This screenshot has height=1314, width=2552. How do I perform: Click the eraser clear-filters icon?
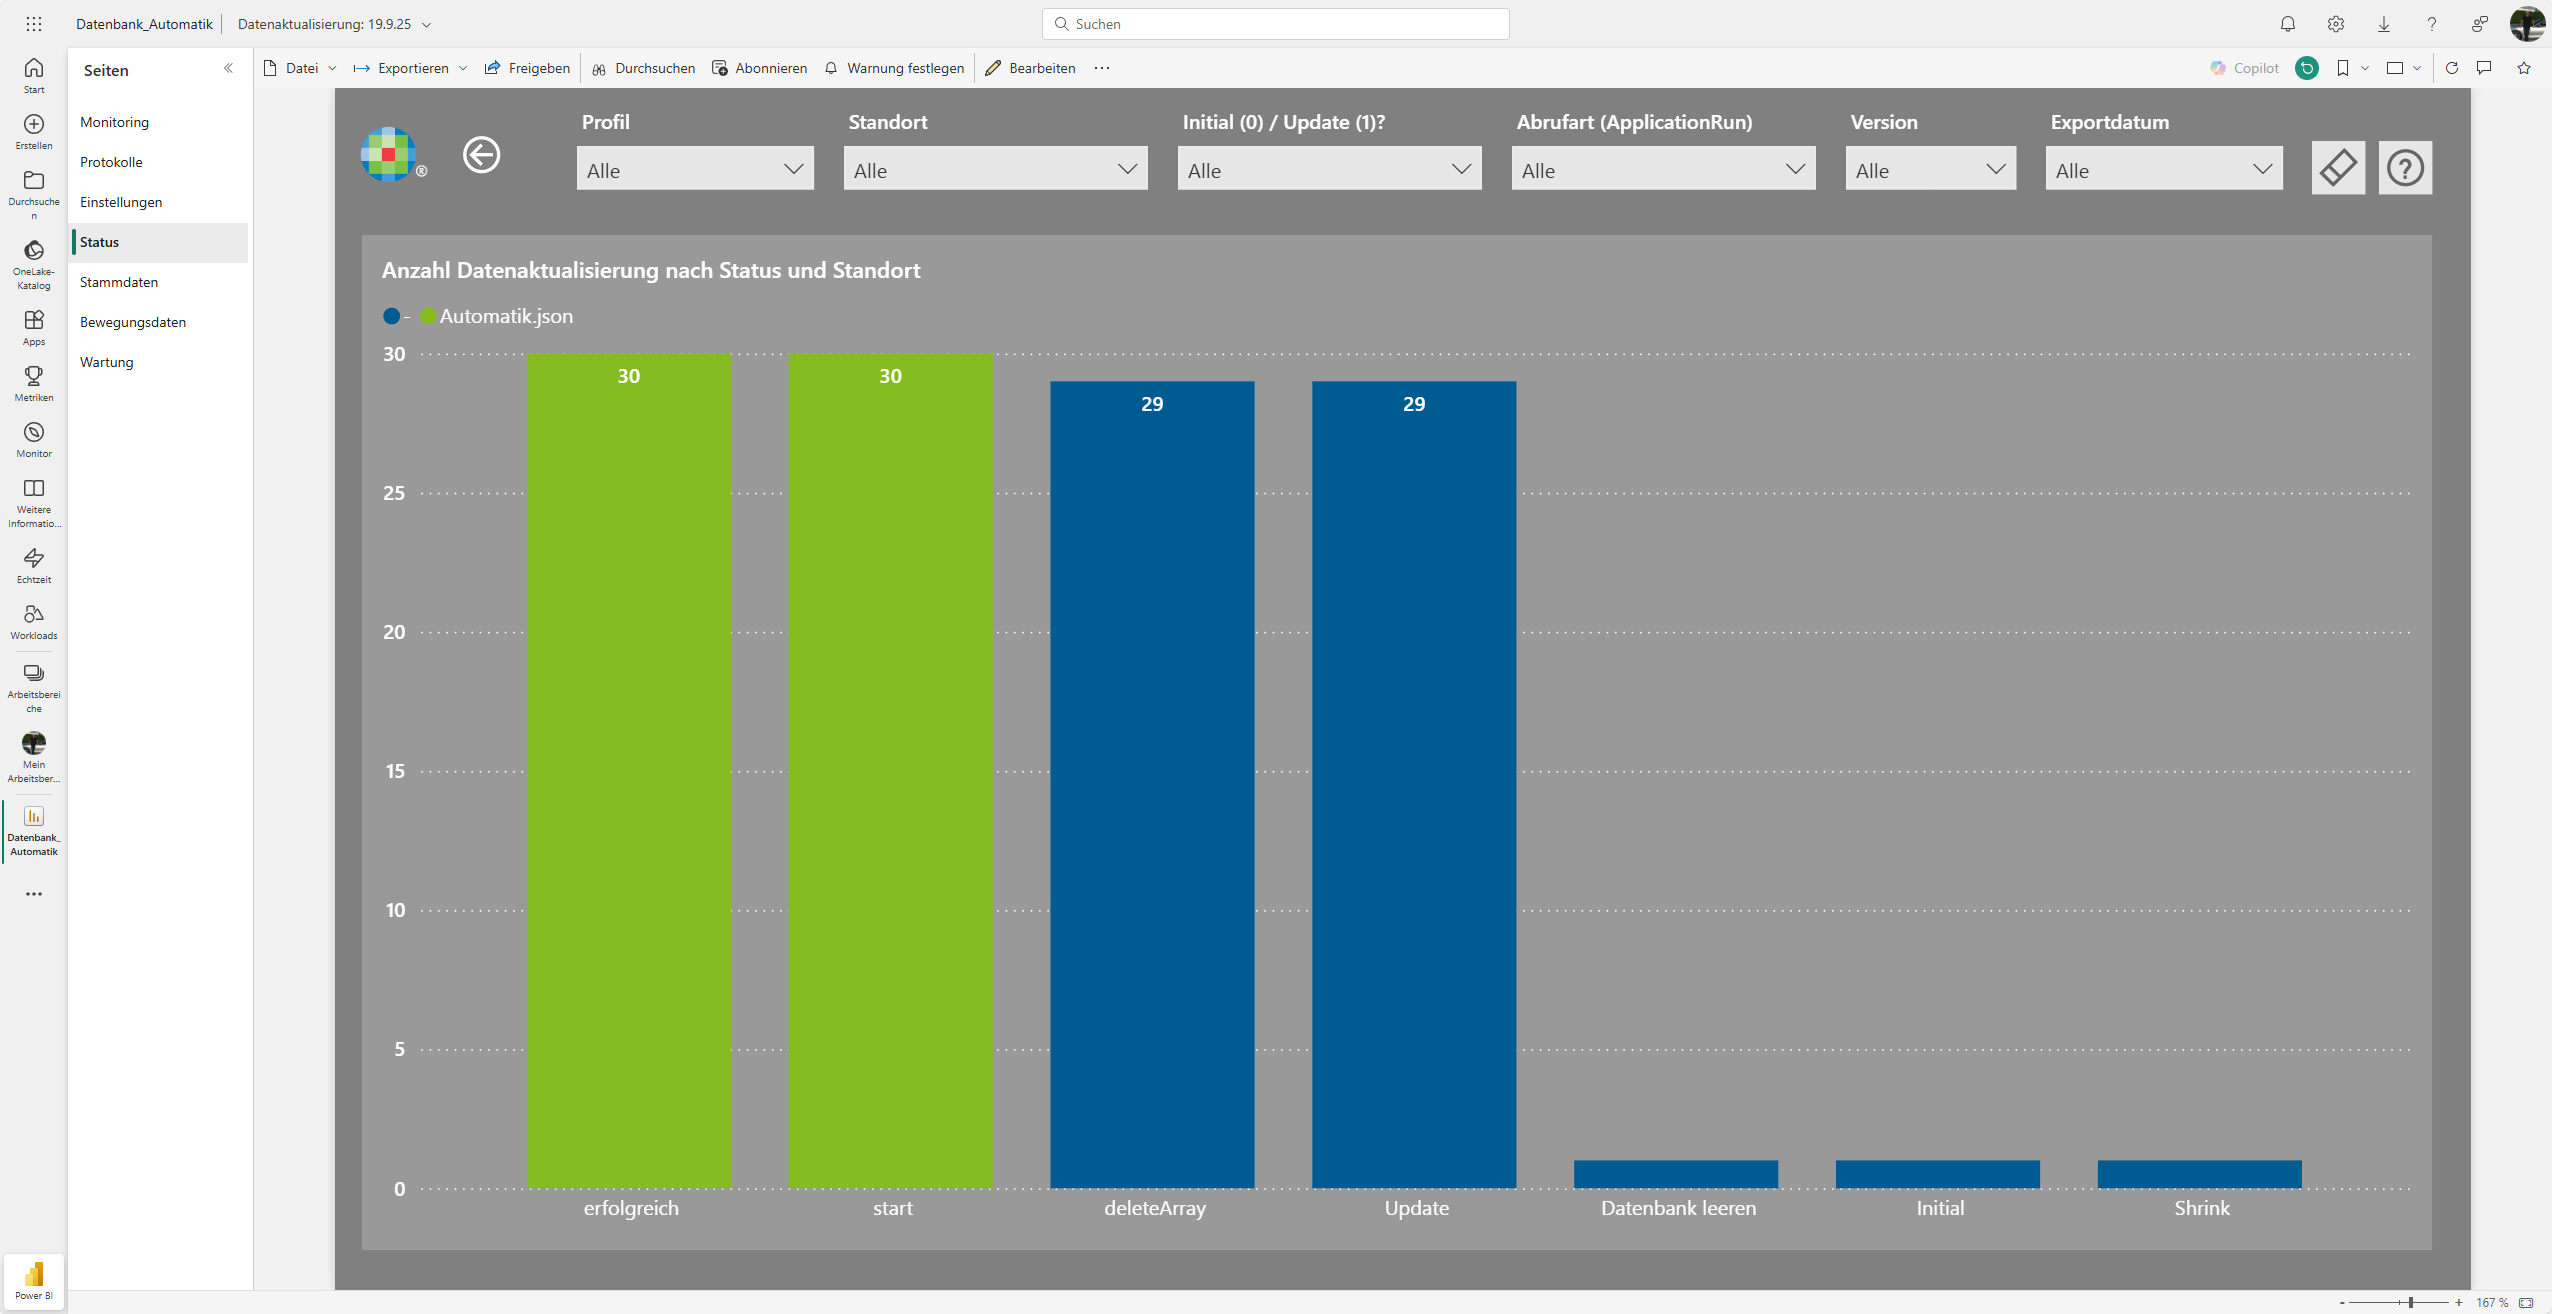(2338, 168)
